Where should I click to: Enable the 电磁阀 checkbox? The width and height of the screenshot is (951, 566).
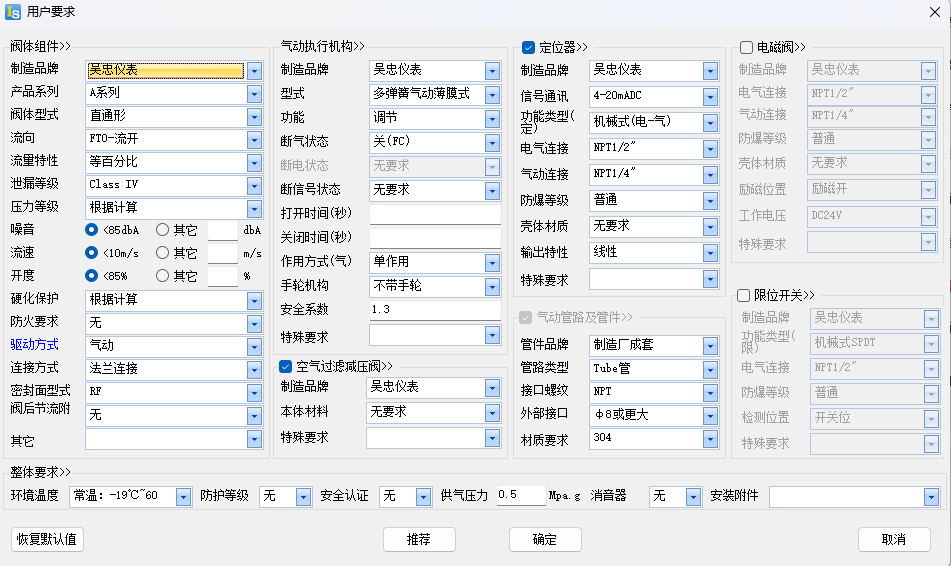[746, 47]
